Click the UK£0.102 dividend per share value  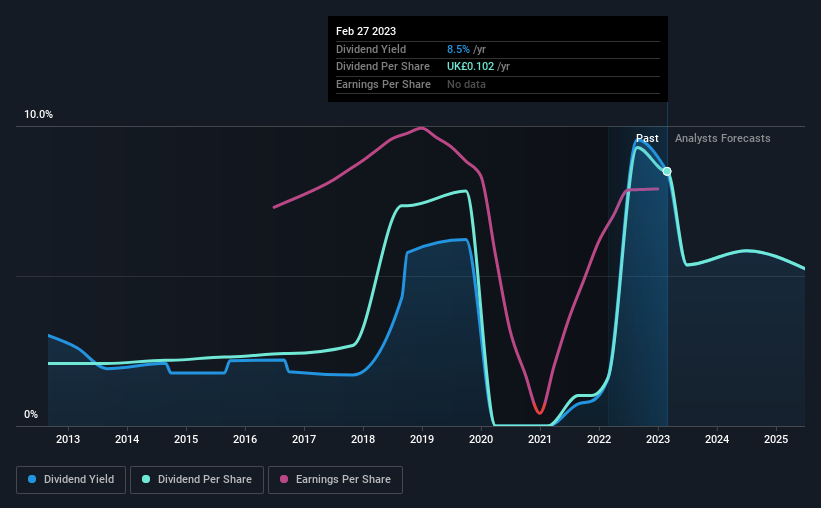point(470,67)
